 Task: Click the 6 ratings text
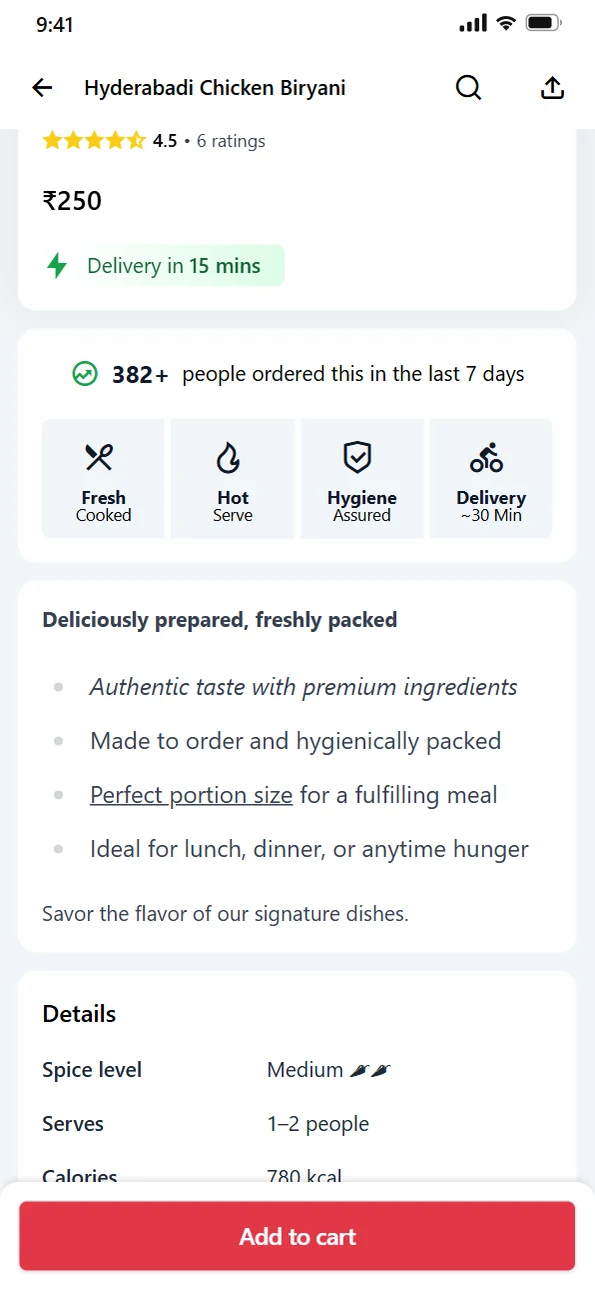pos(231,141)
